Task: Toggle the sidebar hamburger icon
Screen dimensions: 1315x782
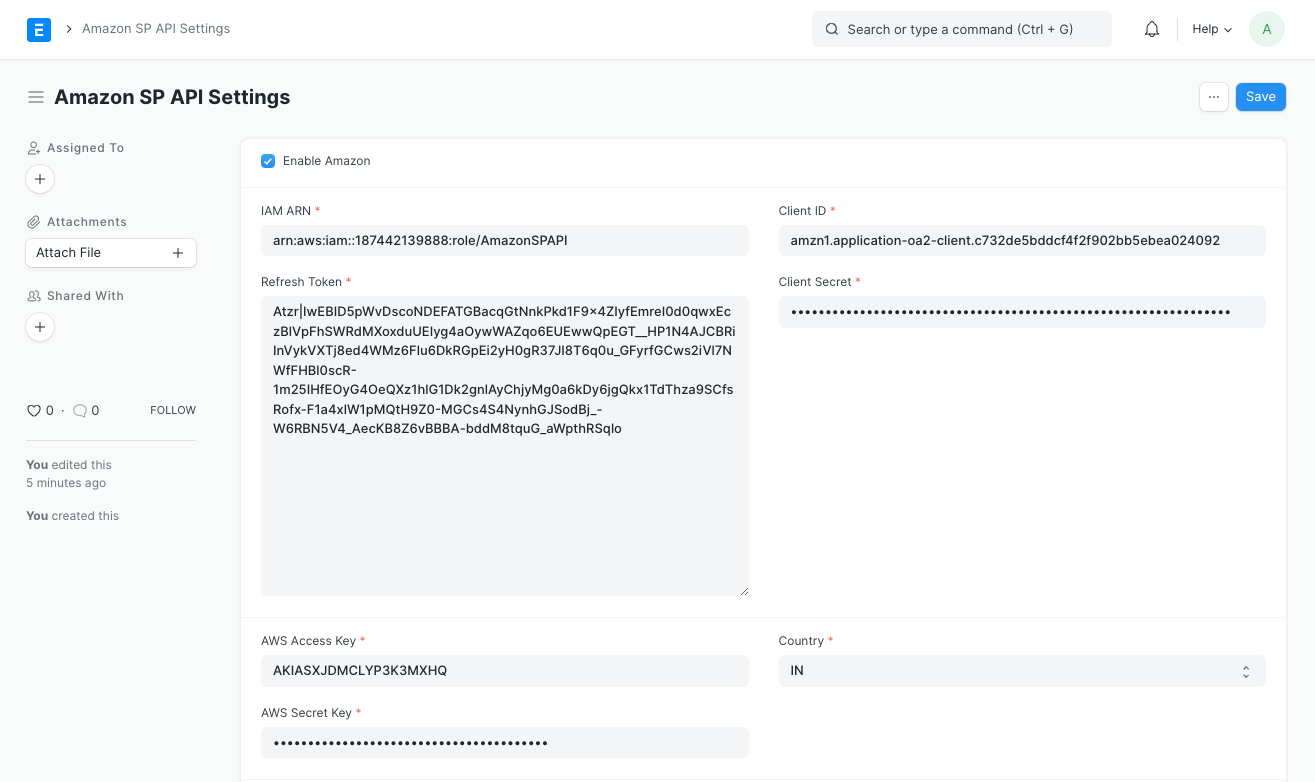Action: pos(36,96)
